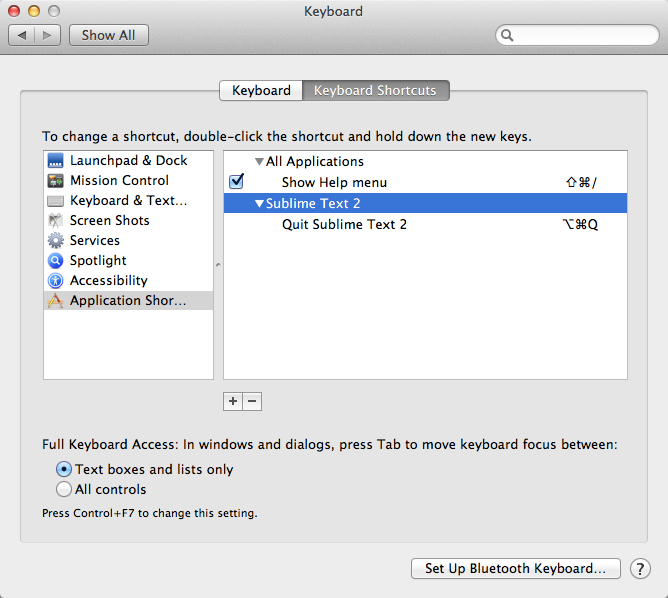Click the Mission Control icon in the sidebar
Viewport: 668px width, 598px height.
click(x=55, y=181)
